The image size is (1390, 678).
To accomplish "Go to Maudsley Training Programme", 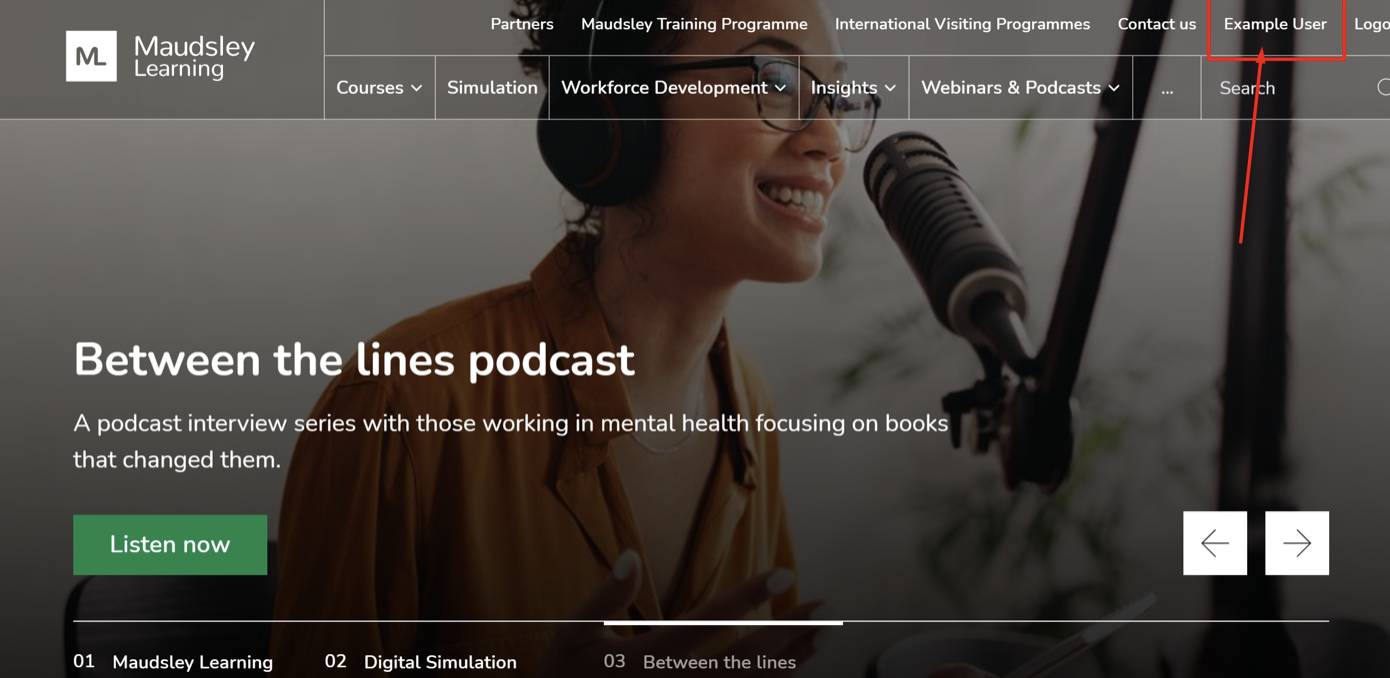I will pos(694,24).
